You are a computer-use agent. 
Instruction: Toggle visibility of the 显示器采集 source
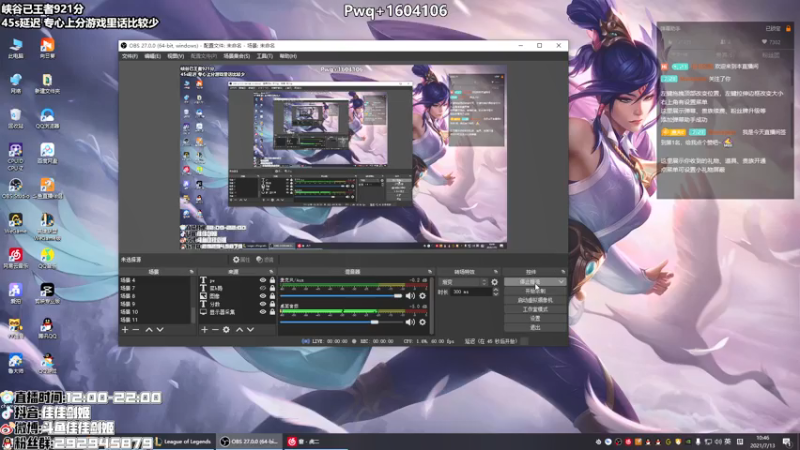coord(263,312)
